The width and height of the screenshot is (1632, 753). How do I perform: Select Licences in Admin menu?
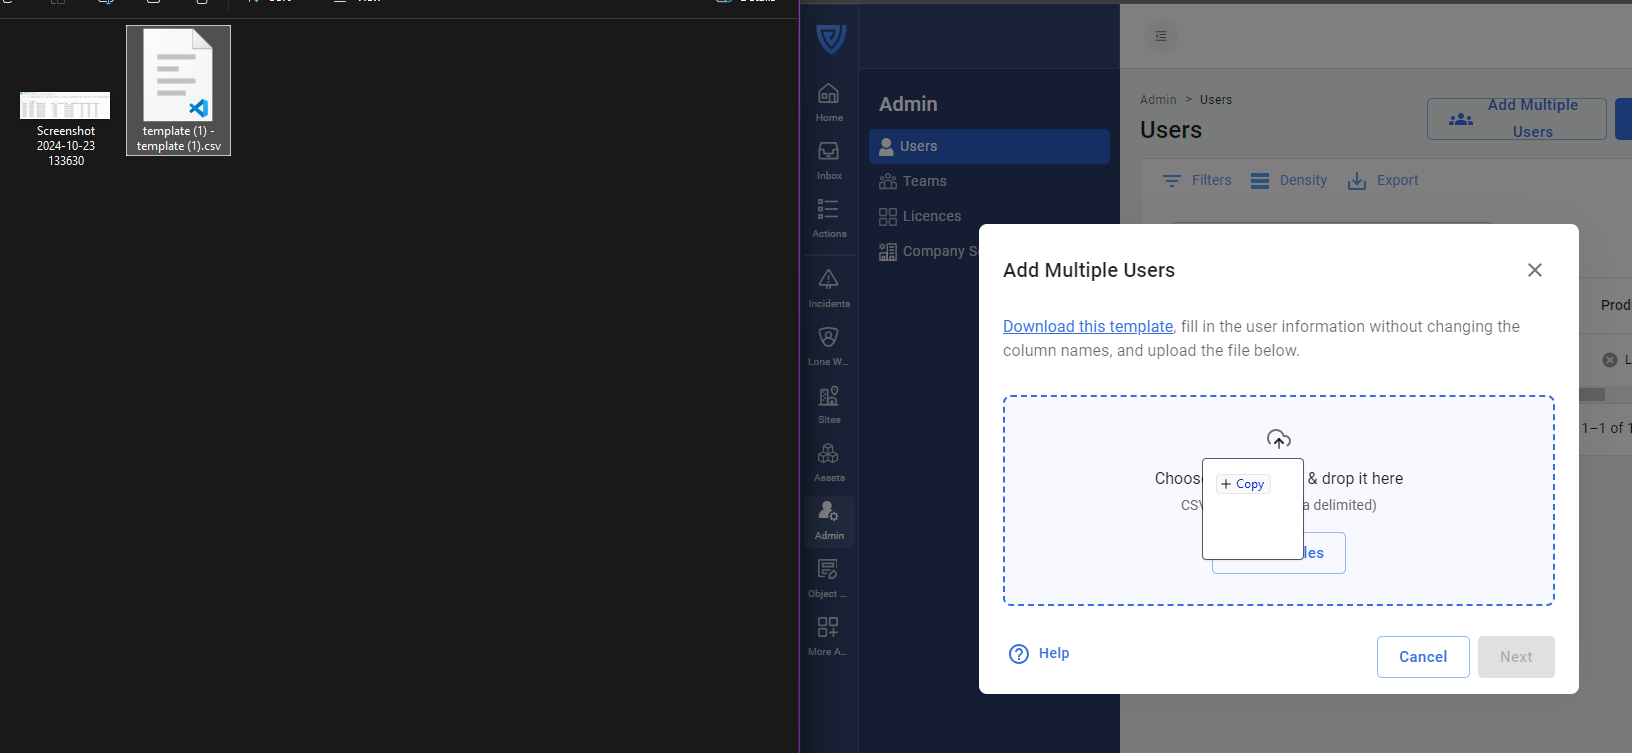pyautogui.click(x=931, y=216)
